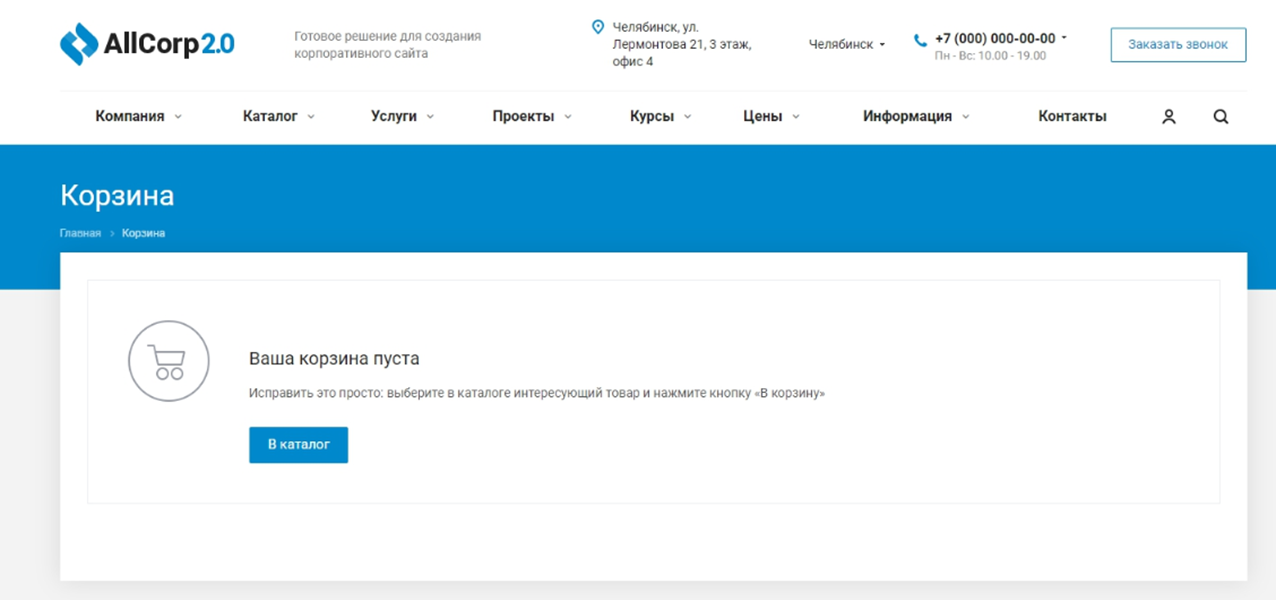
Task: Go to the Контакты page
Action: [1072, 117]
